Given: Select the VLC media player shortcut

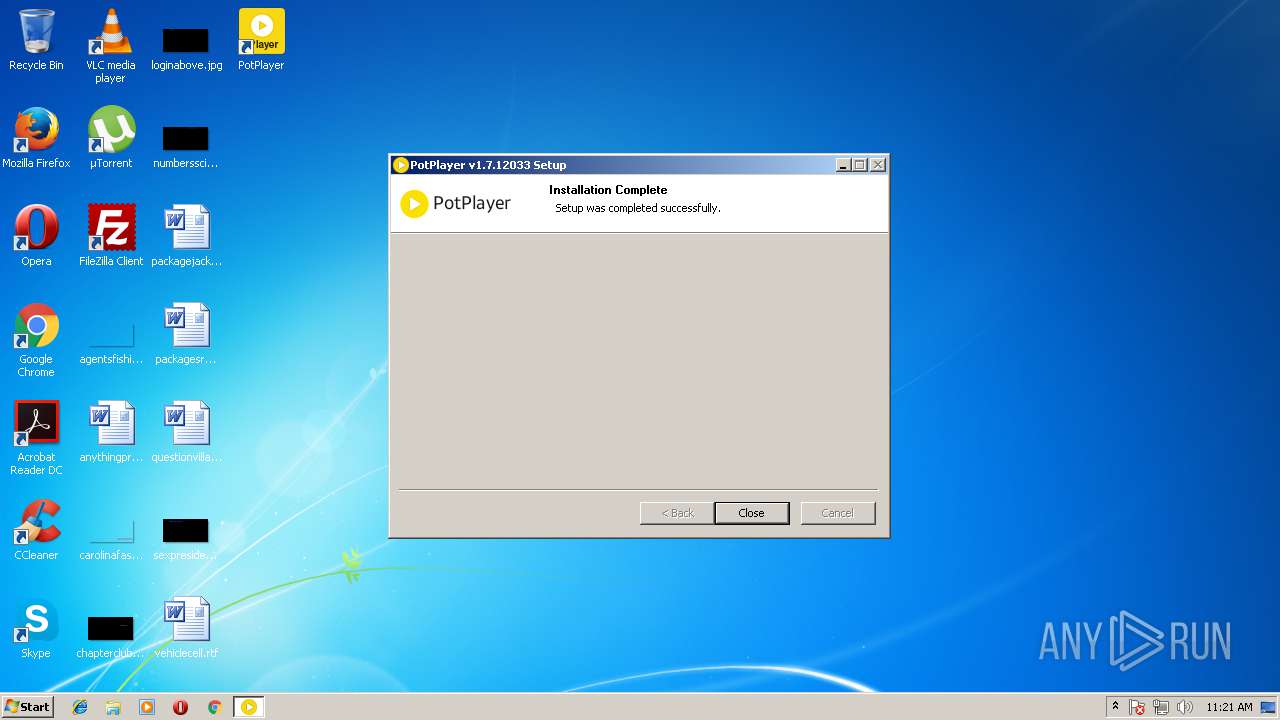Looking at the screenshot, I should (x=111, y=46).
